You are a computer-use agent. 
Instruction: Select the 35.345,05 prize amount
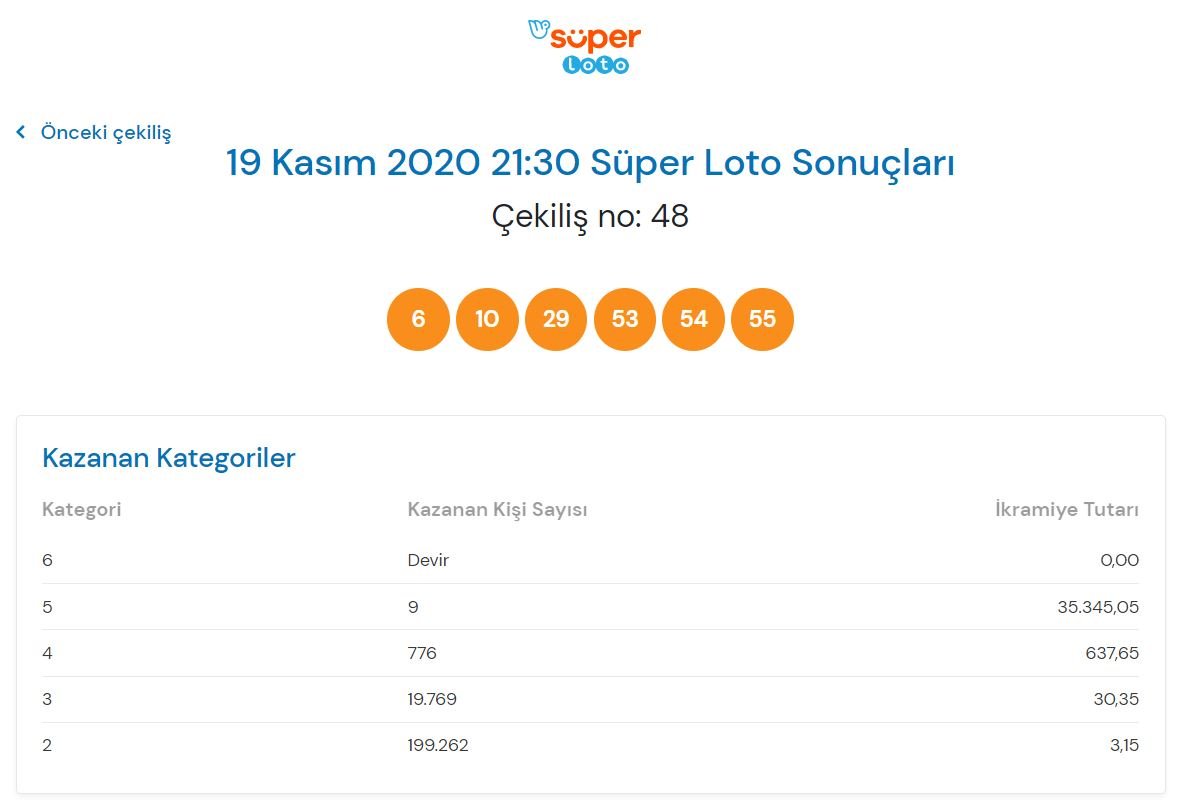tap(1097, 607)
